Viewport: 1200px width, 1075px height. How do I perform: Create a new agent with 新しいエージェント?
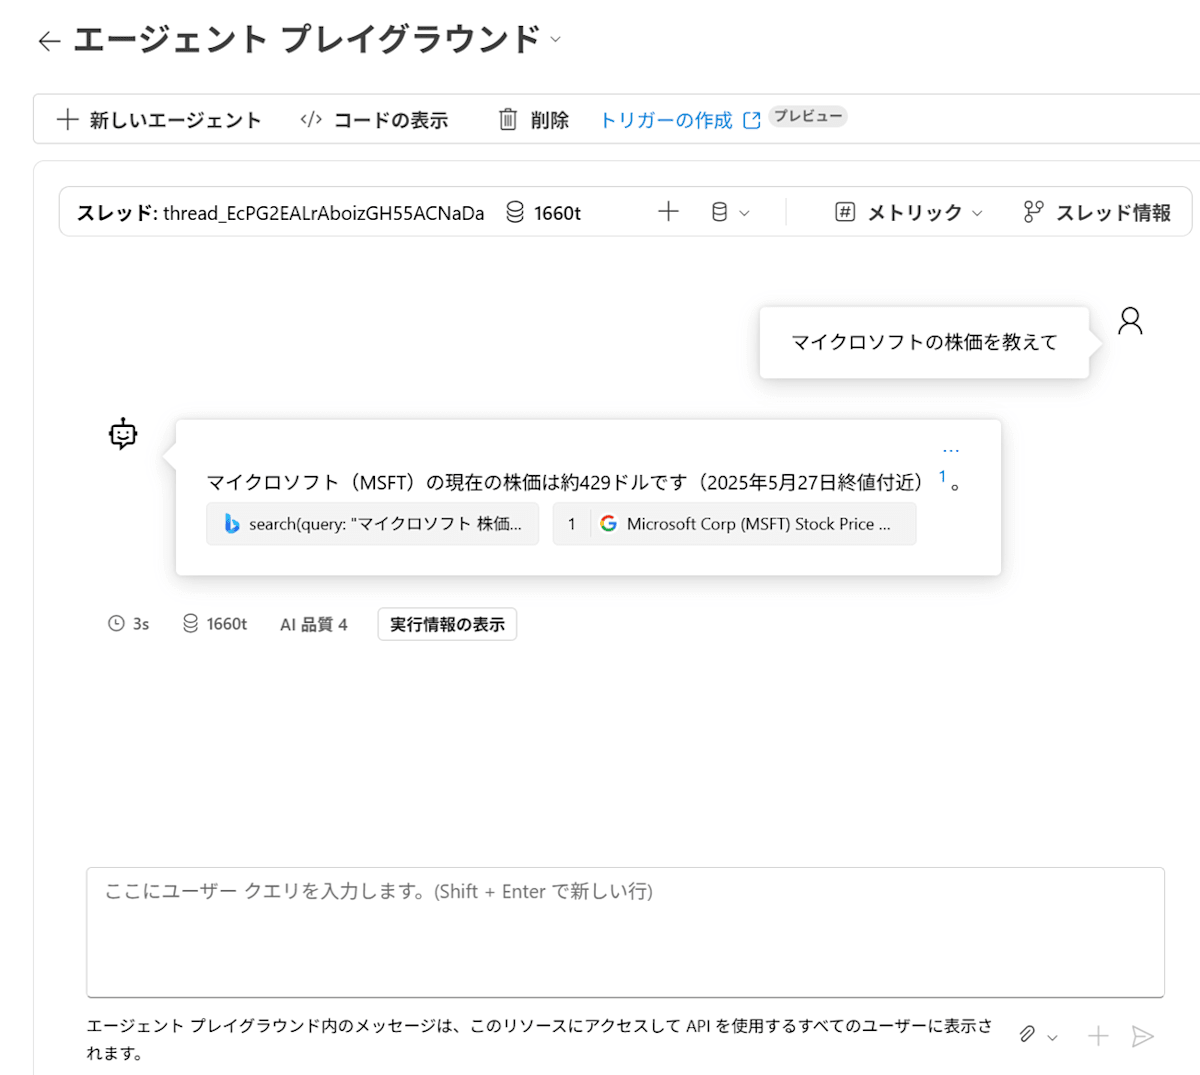159,120
